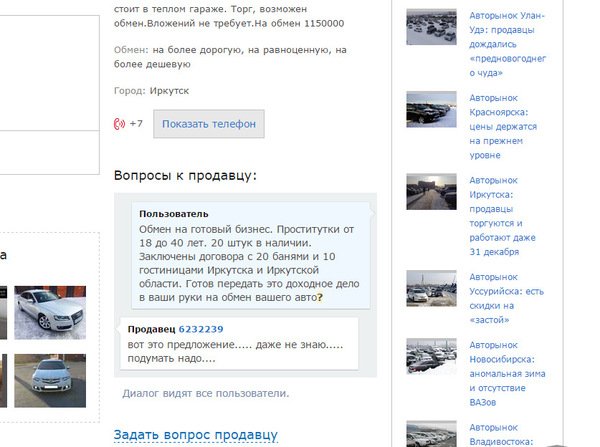Select the Вопросы к продавцу heading
The image size is (600, 447).
[x=185, y=175]
